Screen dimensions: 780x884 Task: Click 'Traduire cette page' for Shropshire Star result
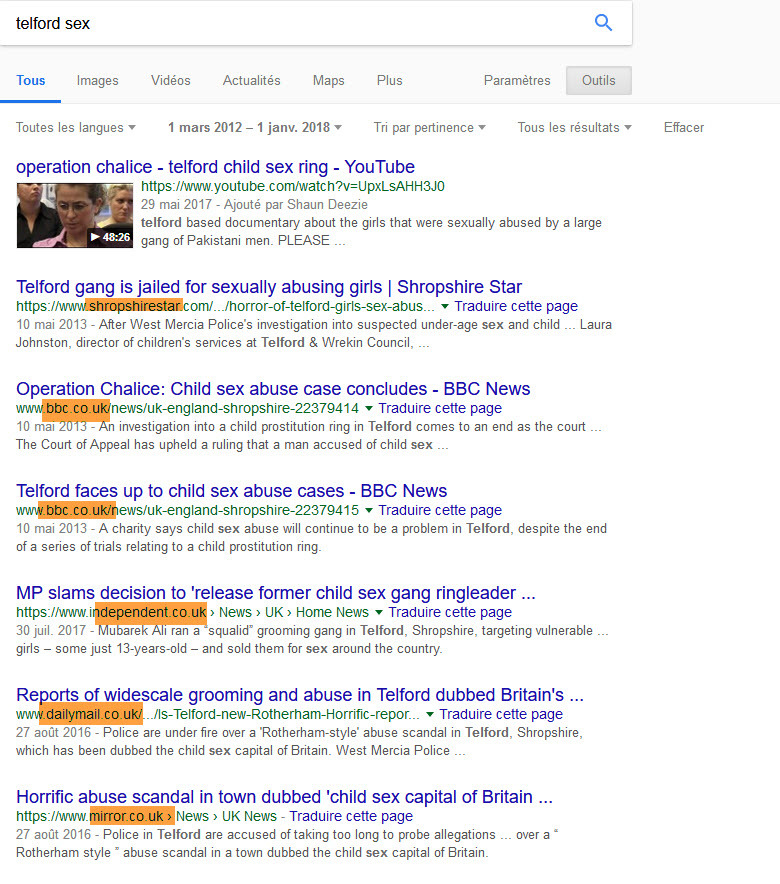pyautogui.click(x=516, y=306)
